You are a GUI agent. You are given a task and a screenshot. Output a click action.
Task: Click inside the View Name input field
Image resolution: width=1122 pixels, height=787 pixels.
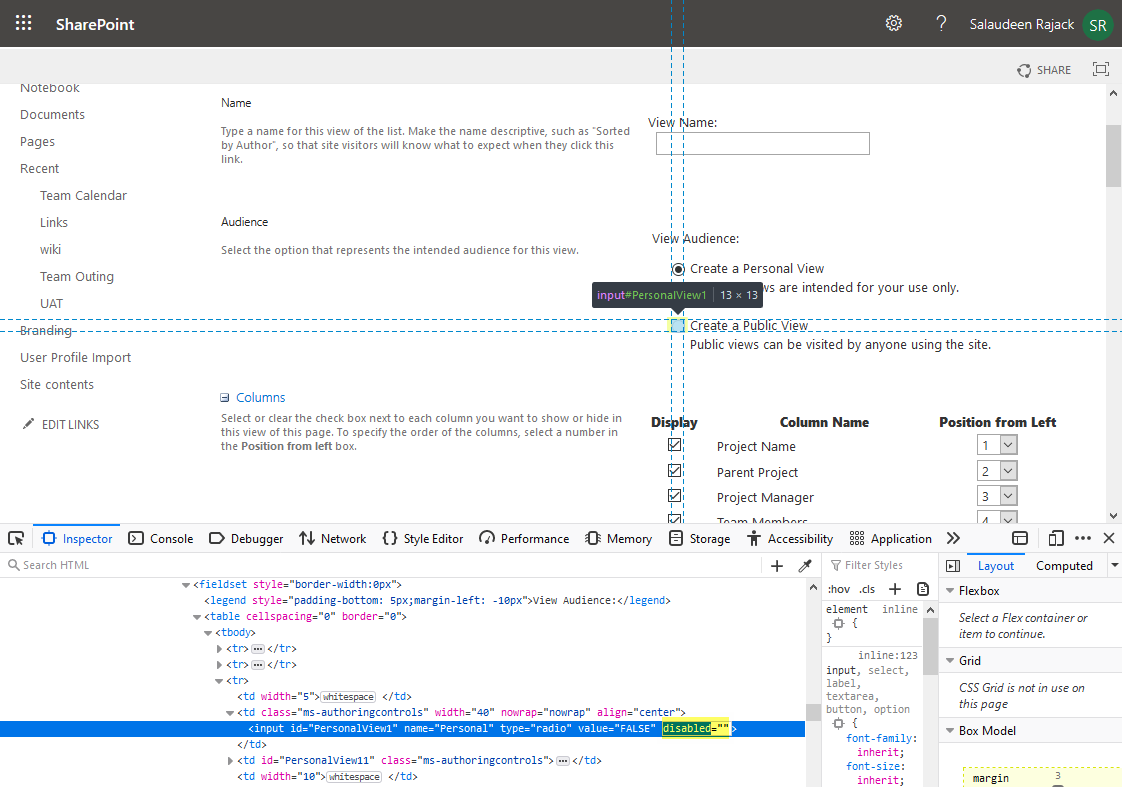762,143
